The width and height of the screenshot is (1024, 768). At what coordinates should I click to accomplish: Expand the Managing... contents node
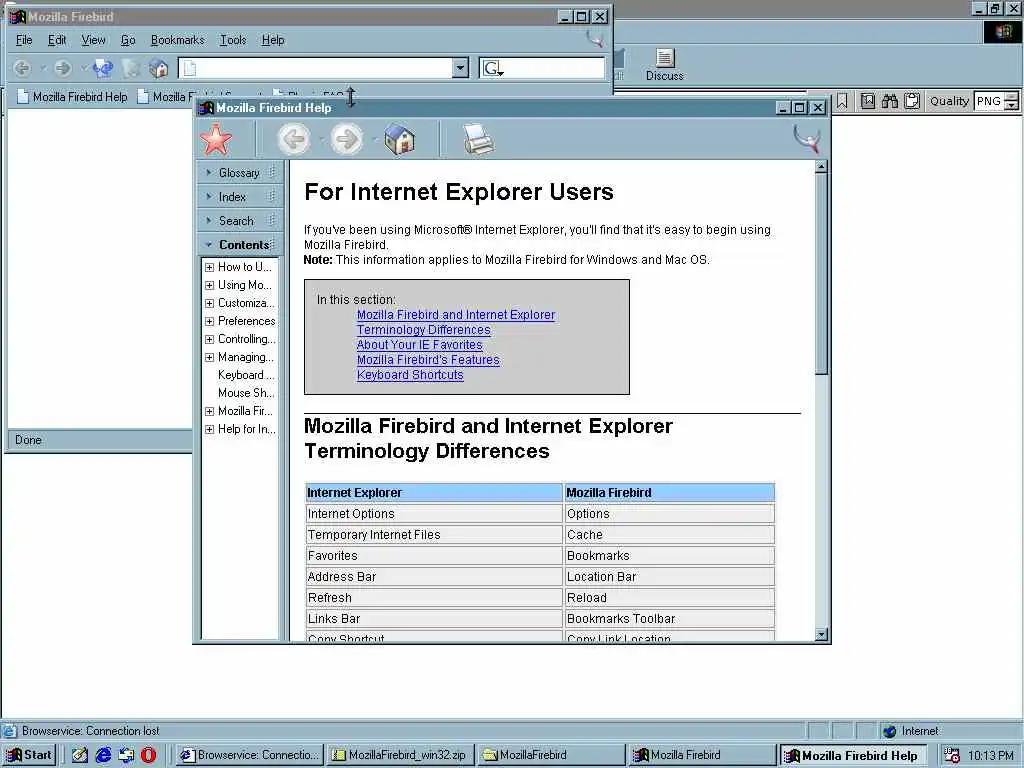coord(209,357)
